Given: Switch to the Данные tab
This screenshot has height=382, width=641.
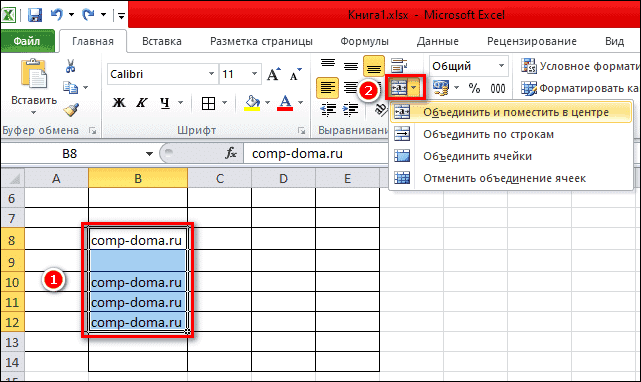Looking at the screenshot, I should tap(437, 41).
